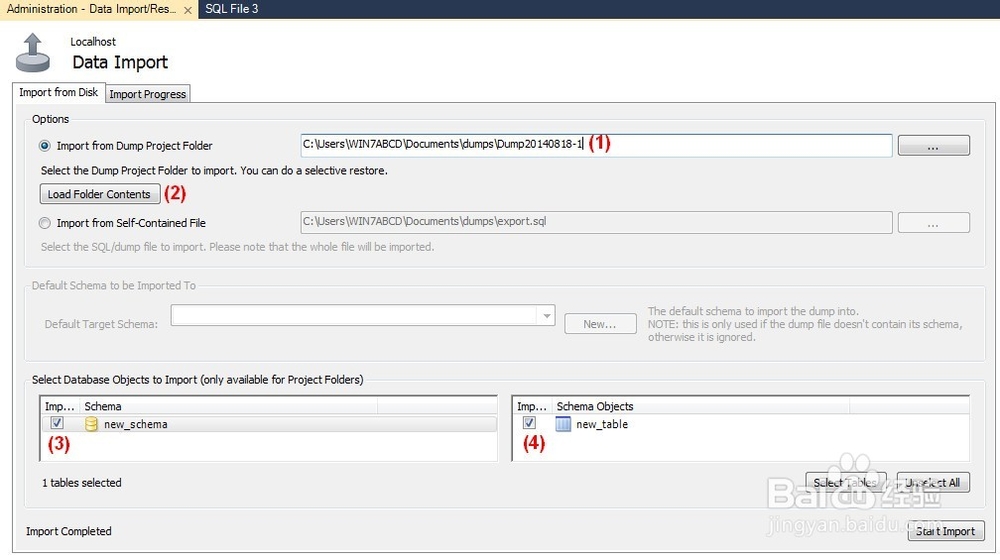
Task: Select Import from Dump Project Folder radio
Action: coord(45,146)
